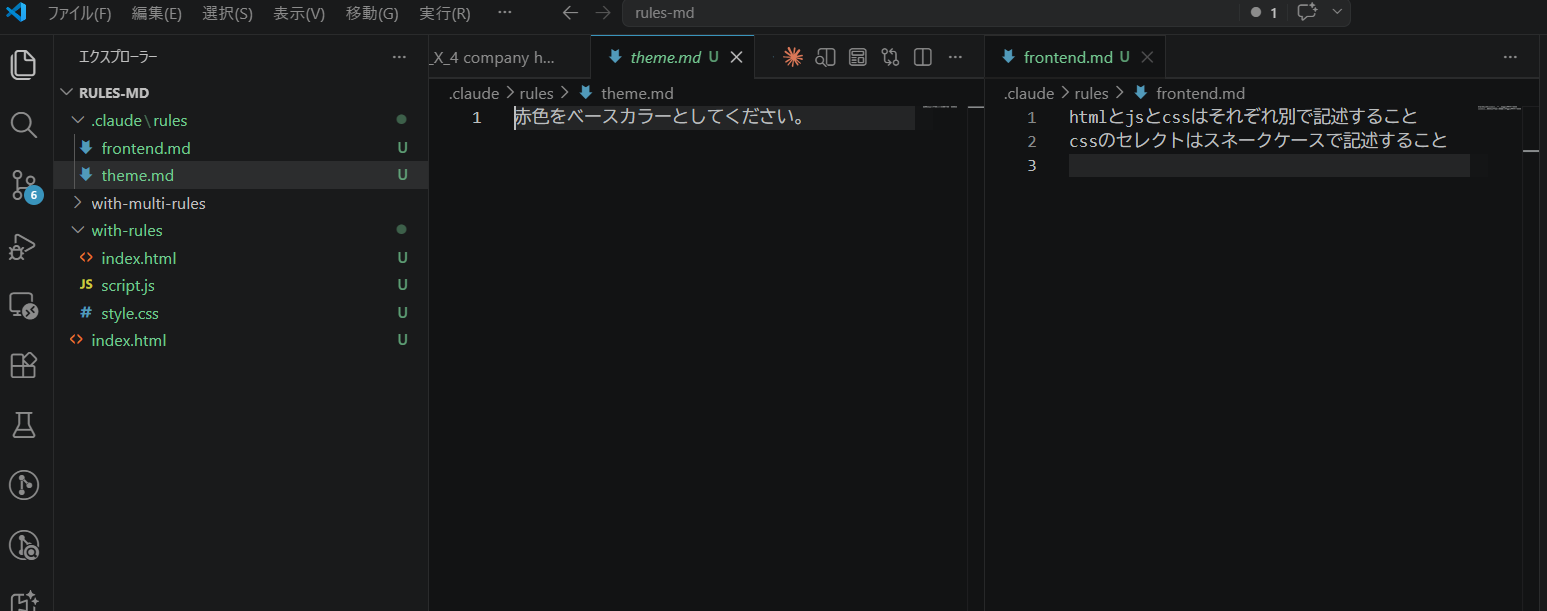Click .claude breadcrumb in frontend.md editor
Viewport: 1547px width, 611px height.
1029,93
